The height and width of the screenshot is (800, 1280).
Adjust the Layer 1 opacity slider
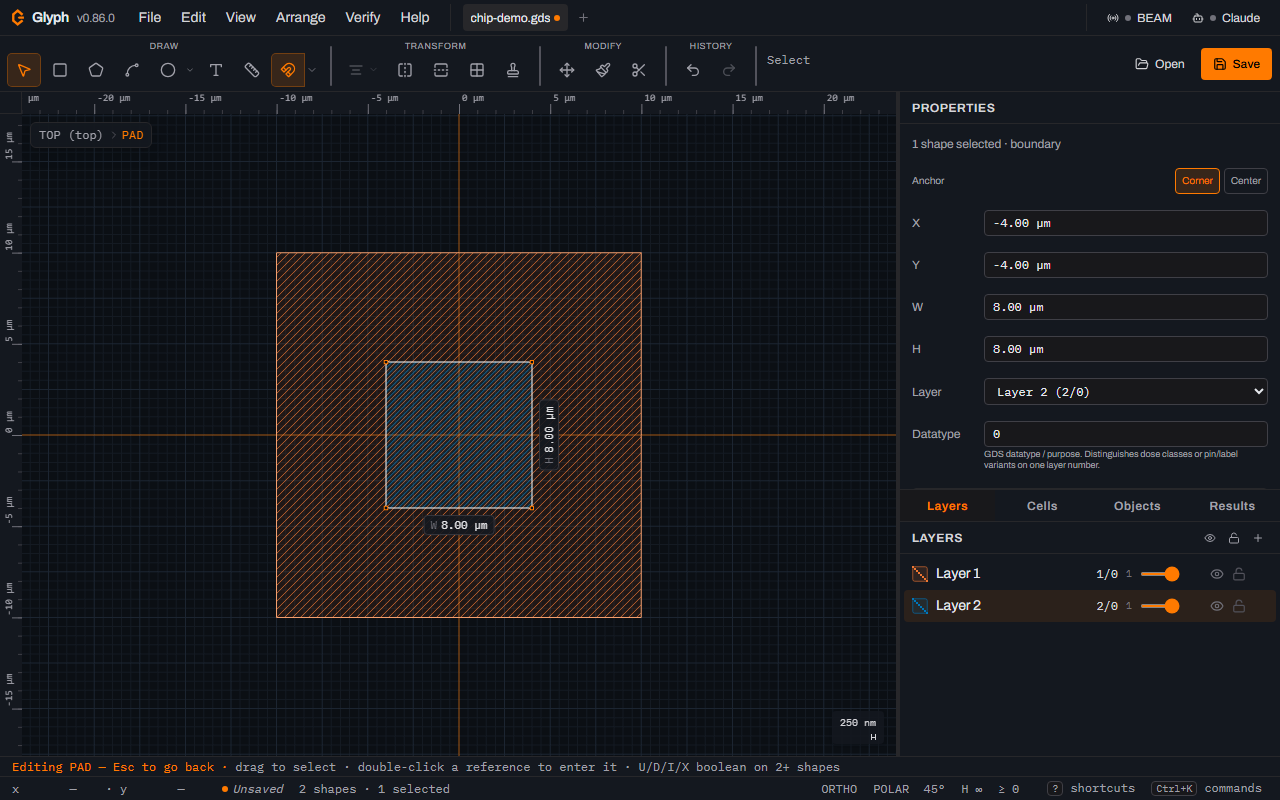coord(1160,574)
